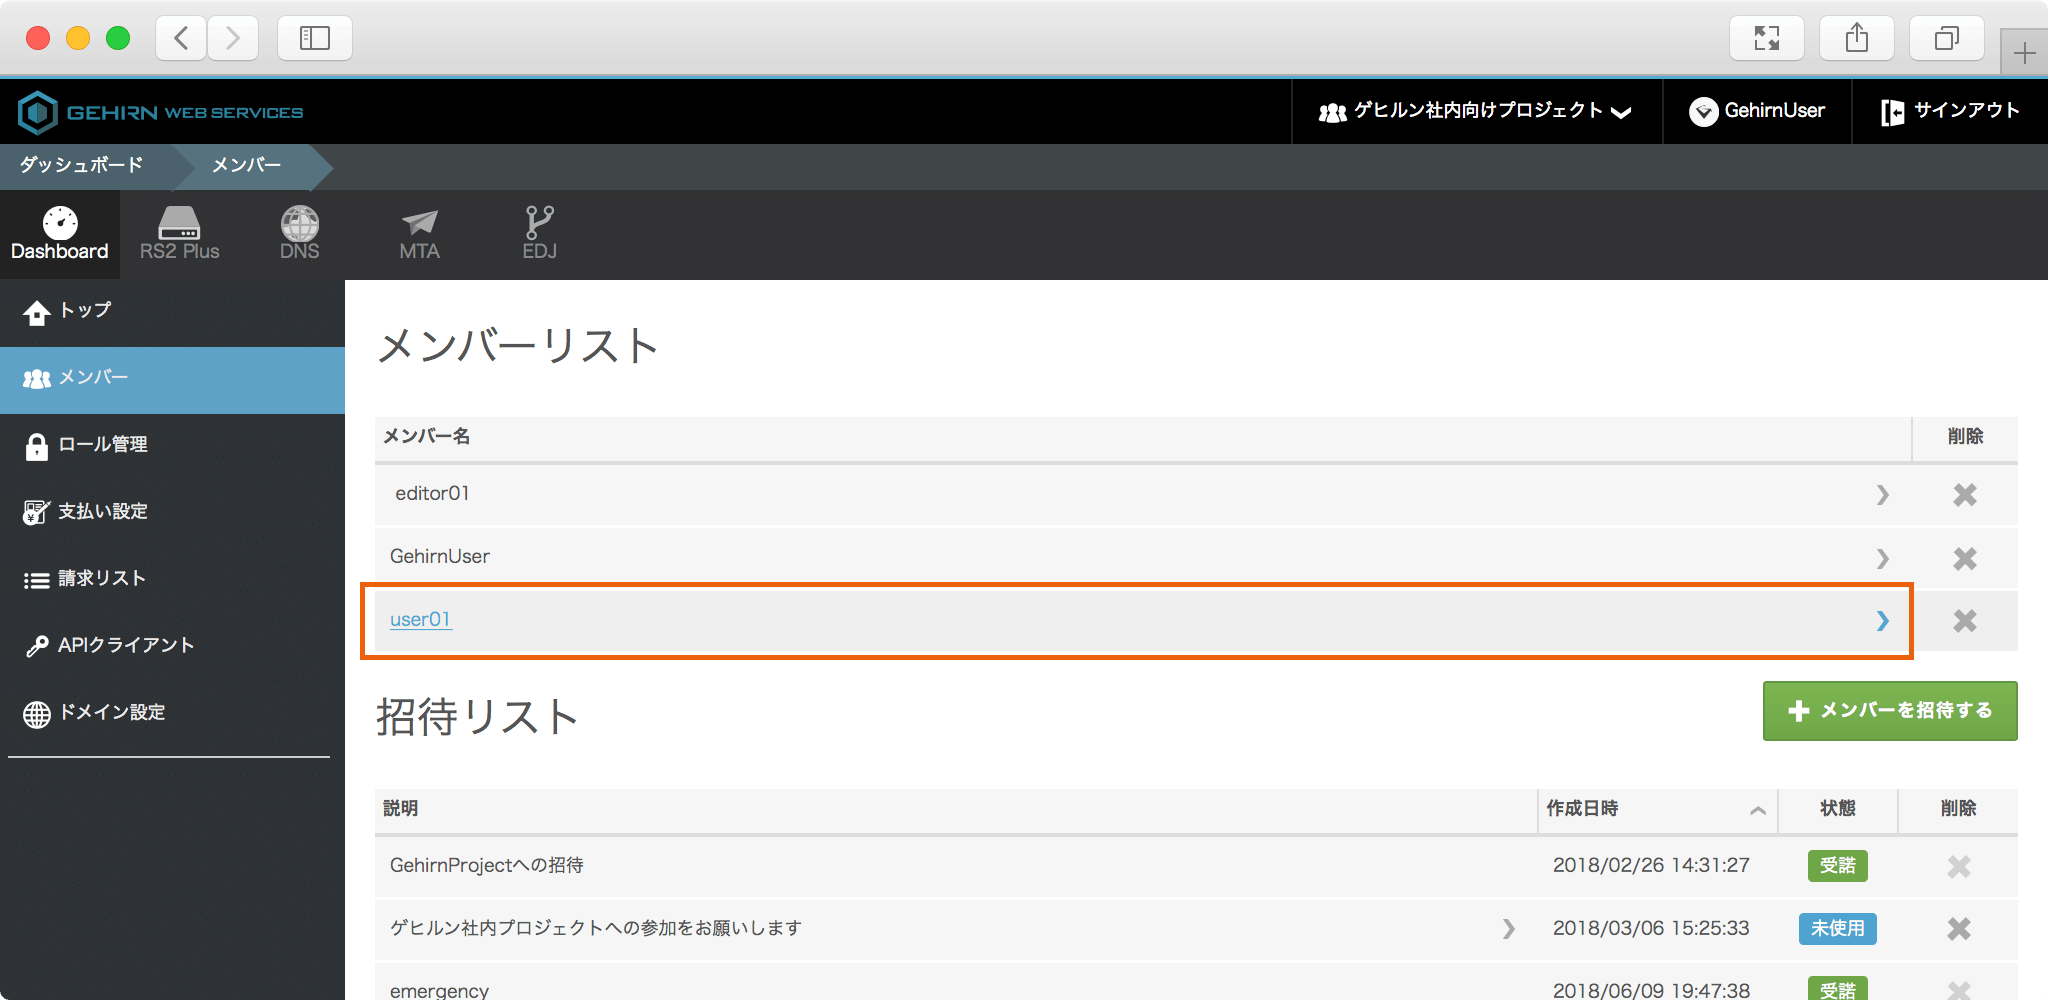This screenshot has width=2048, height=1000.
Task: Delete the 未使用 invitation with X icon
Action: 1958,929
